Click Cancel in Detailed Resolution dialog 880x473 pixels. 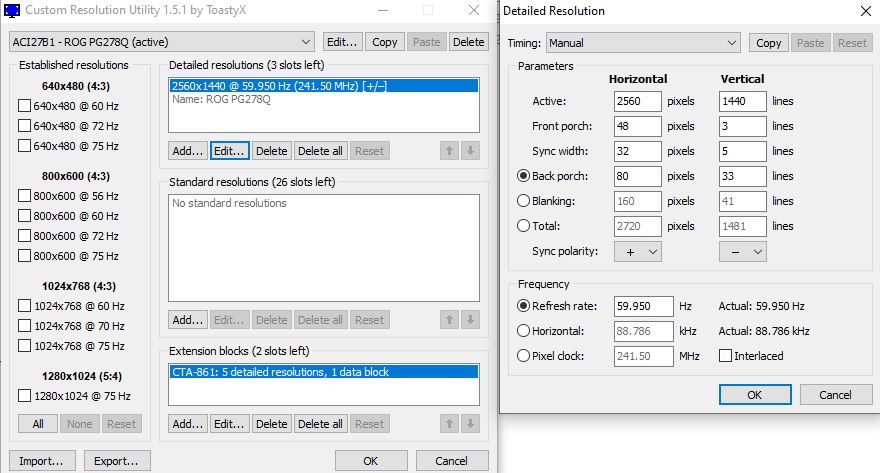point(835,394)
